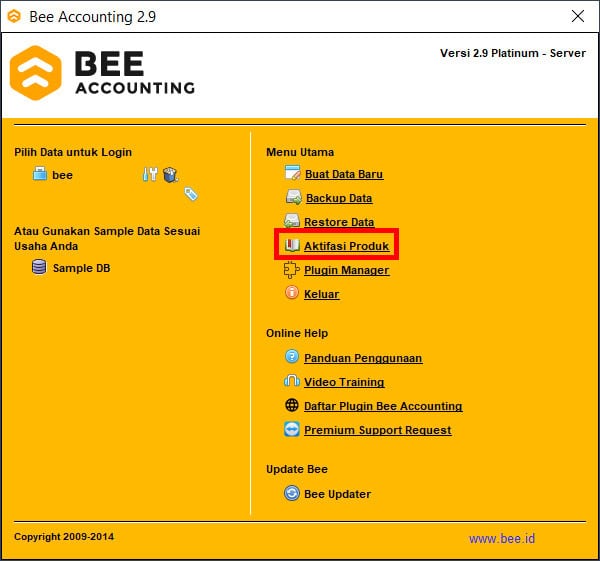
Task: Click the Video Training headphones icon
Action: coord(292,382)
